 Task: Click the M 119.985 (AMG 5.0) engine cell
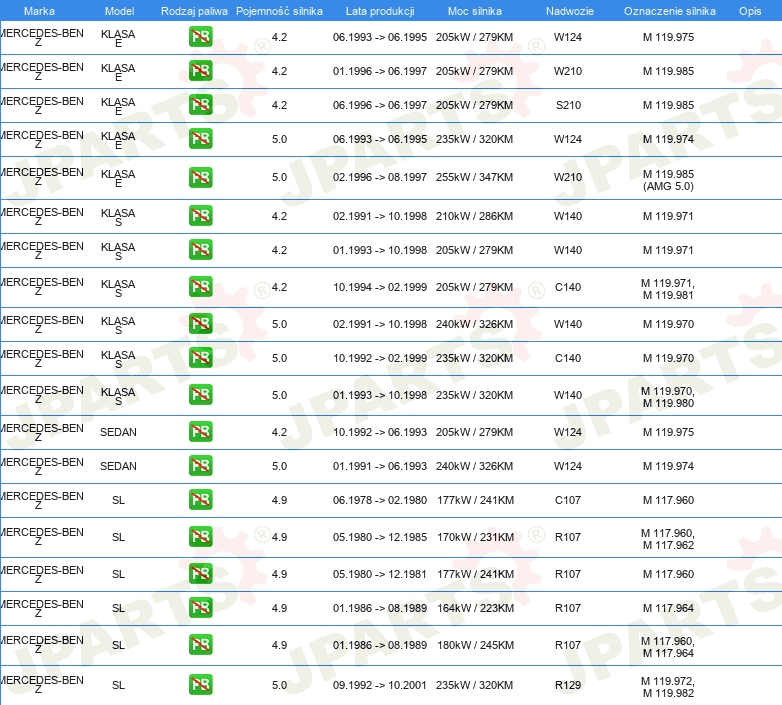coord(668,177)
